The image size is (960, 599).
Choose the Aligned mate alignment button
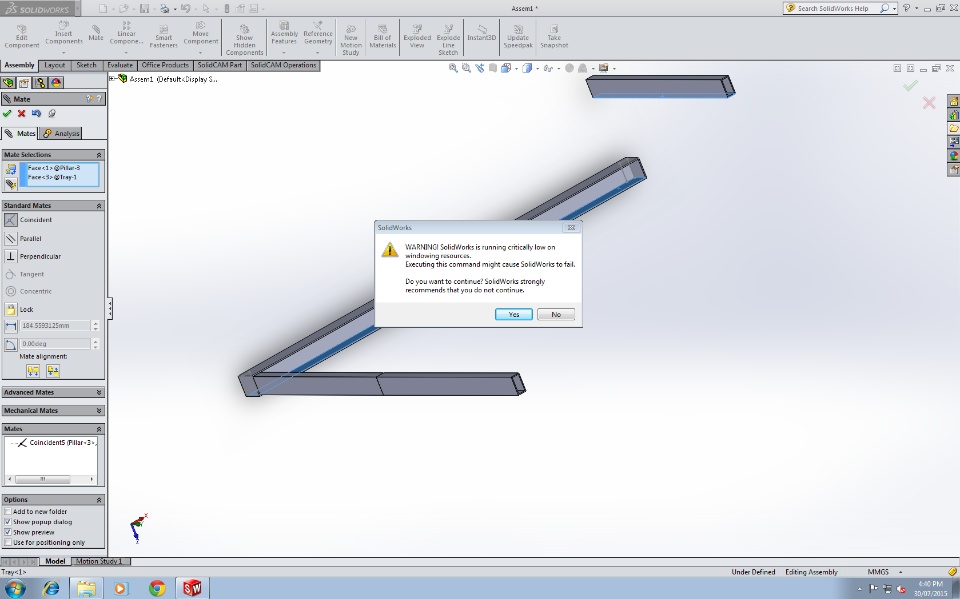(33, 371)
